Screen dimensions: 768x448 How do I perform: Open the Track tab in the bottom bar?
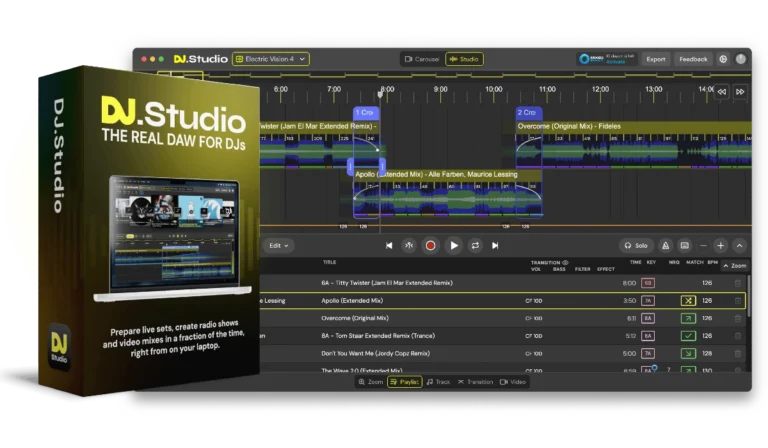point(438,382)
